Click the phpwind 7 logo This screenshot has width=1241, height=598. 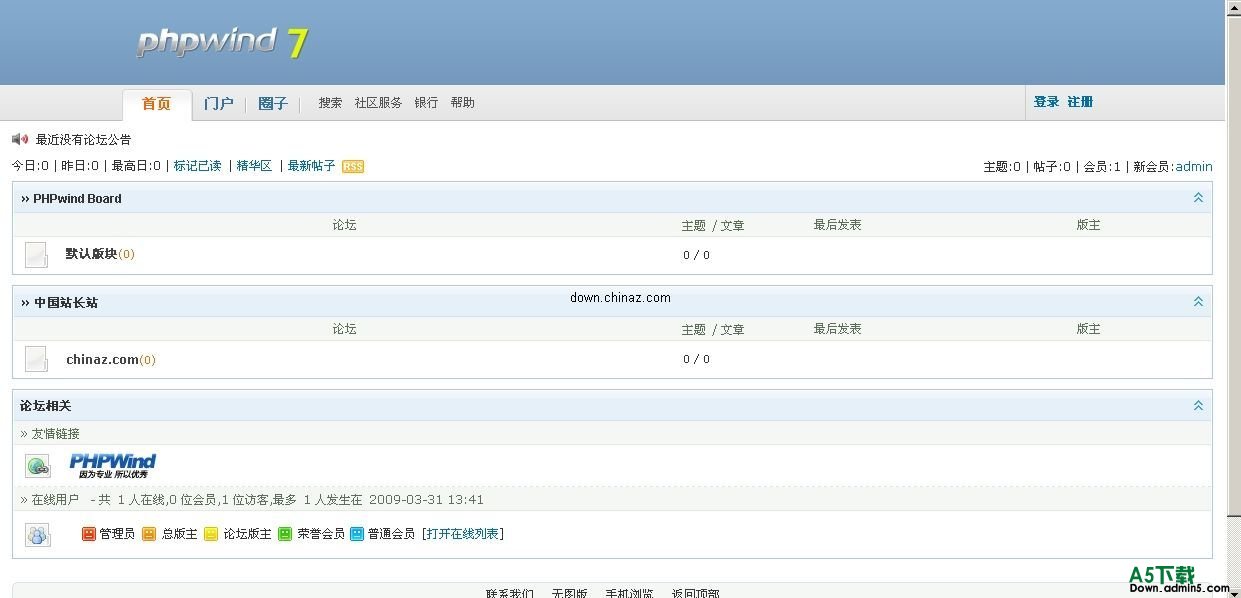click(x=222, y=42)
